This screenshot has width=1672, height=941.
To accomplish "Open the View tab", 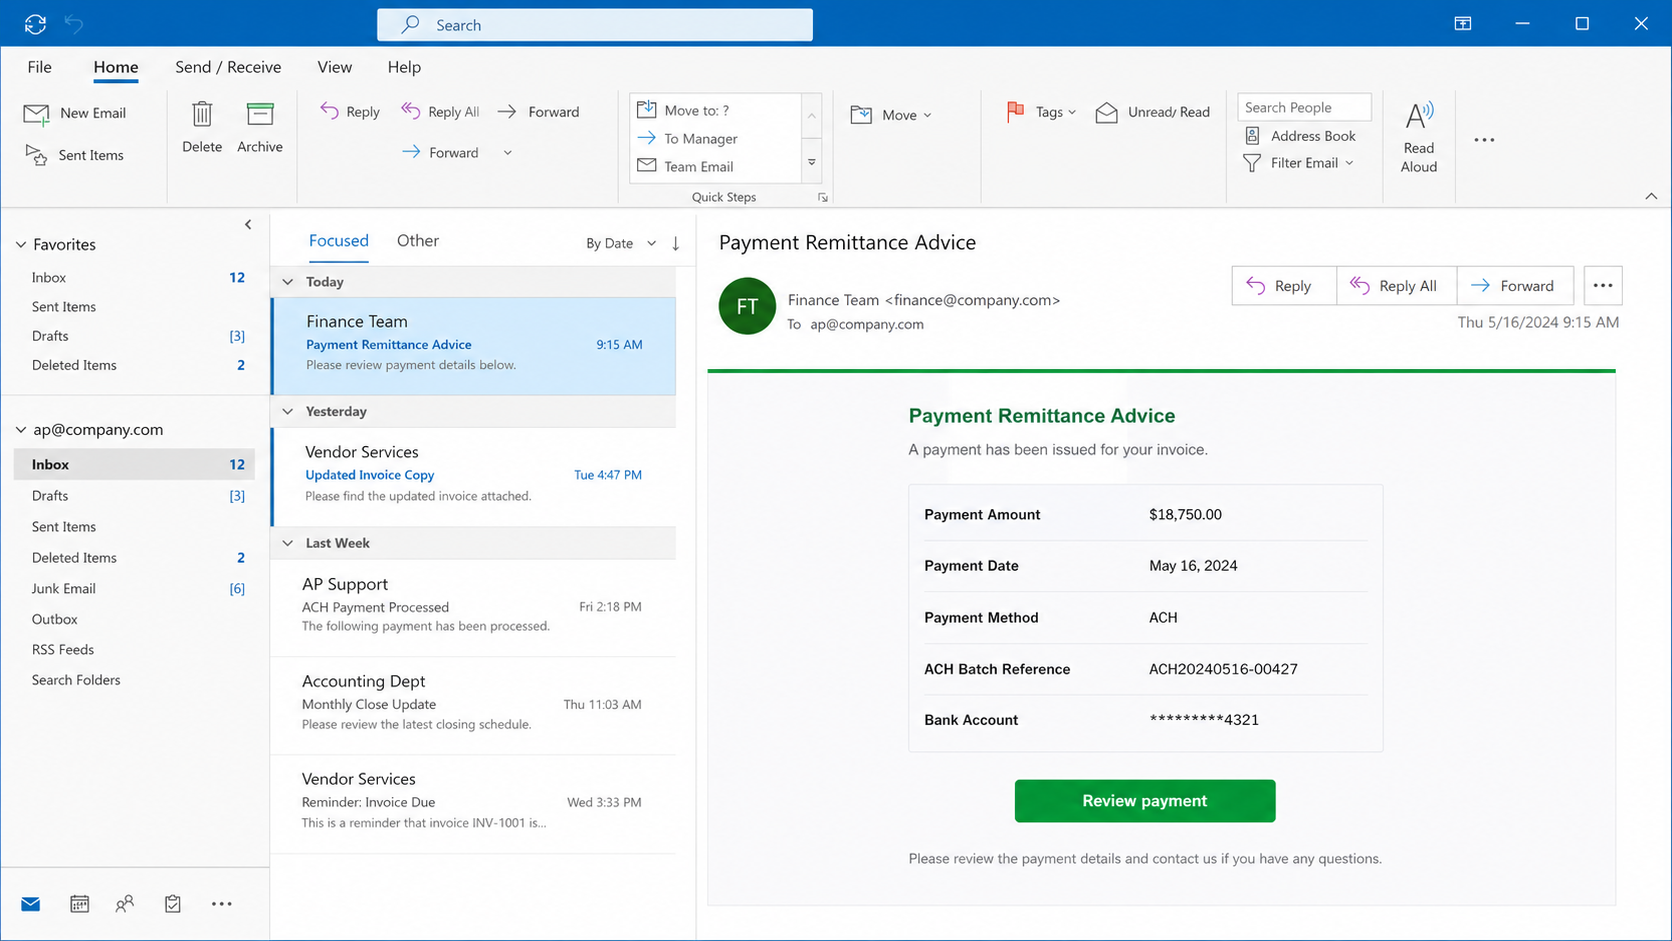I will pyautogui.click(x=335, y=67).
